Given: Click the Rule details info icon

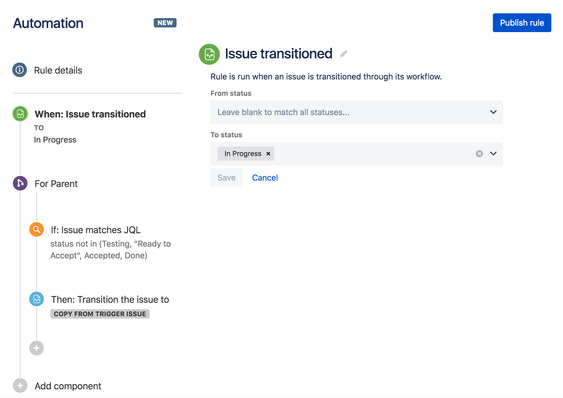Looking at the screenshot, I should [x=20, y=70].
